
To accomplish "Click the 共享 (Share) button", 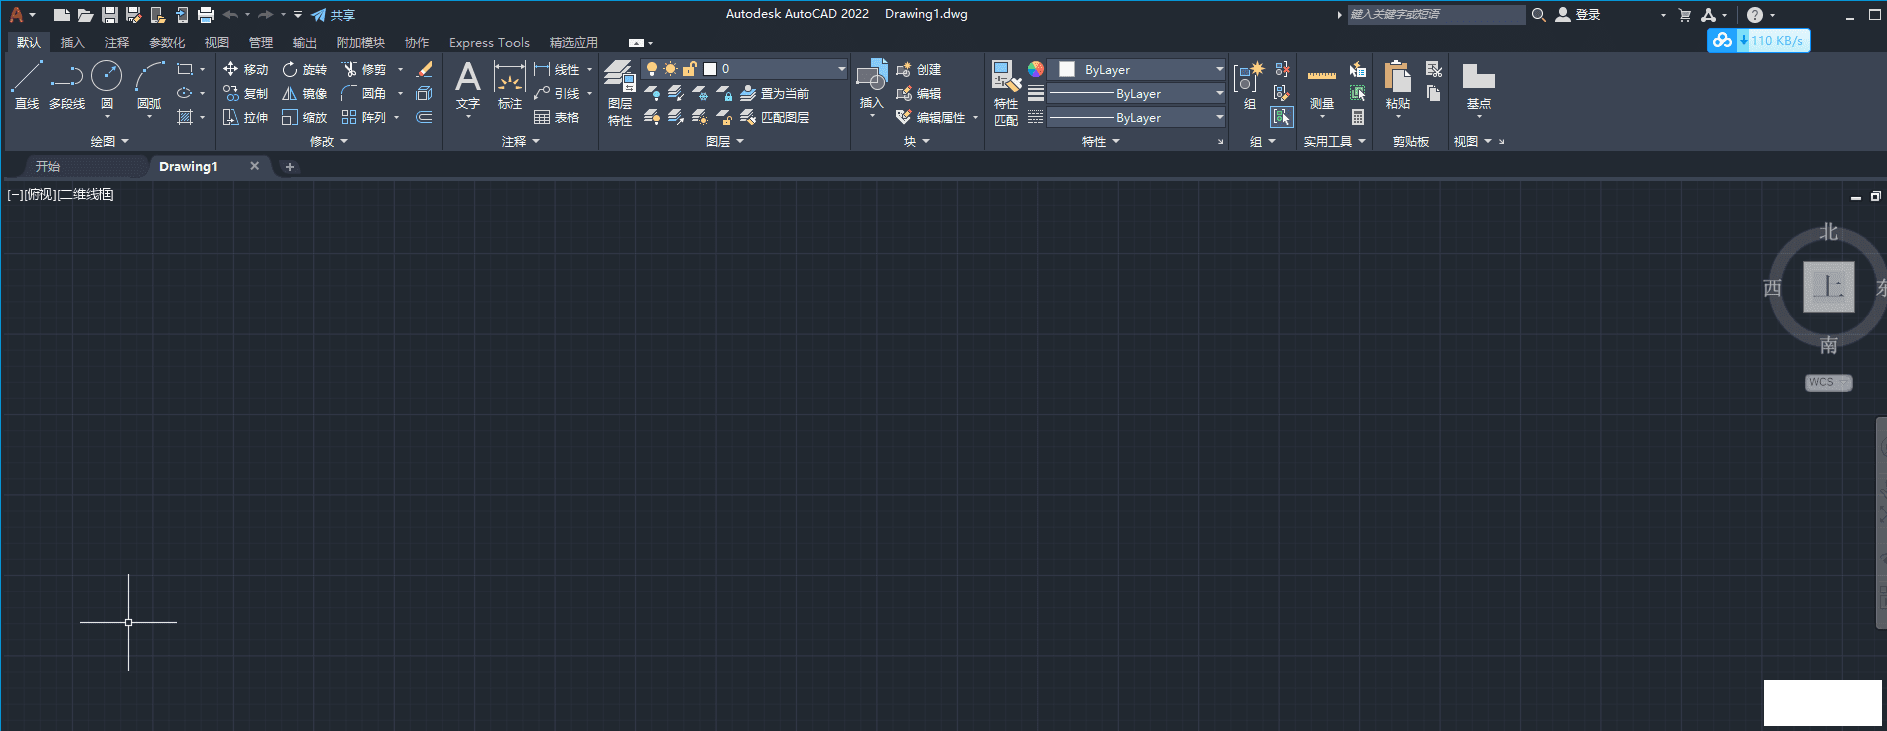I will tap(334, 15).
